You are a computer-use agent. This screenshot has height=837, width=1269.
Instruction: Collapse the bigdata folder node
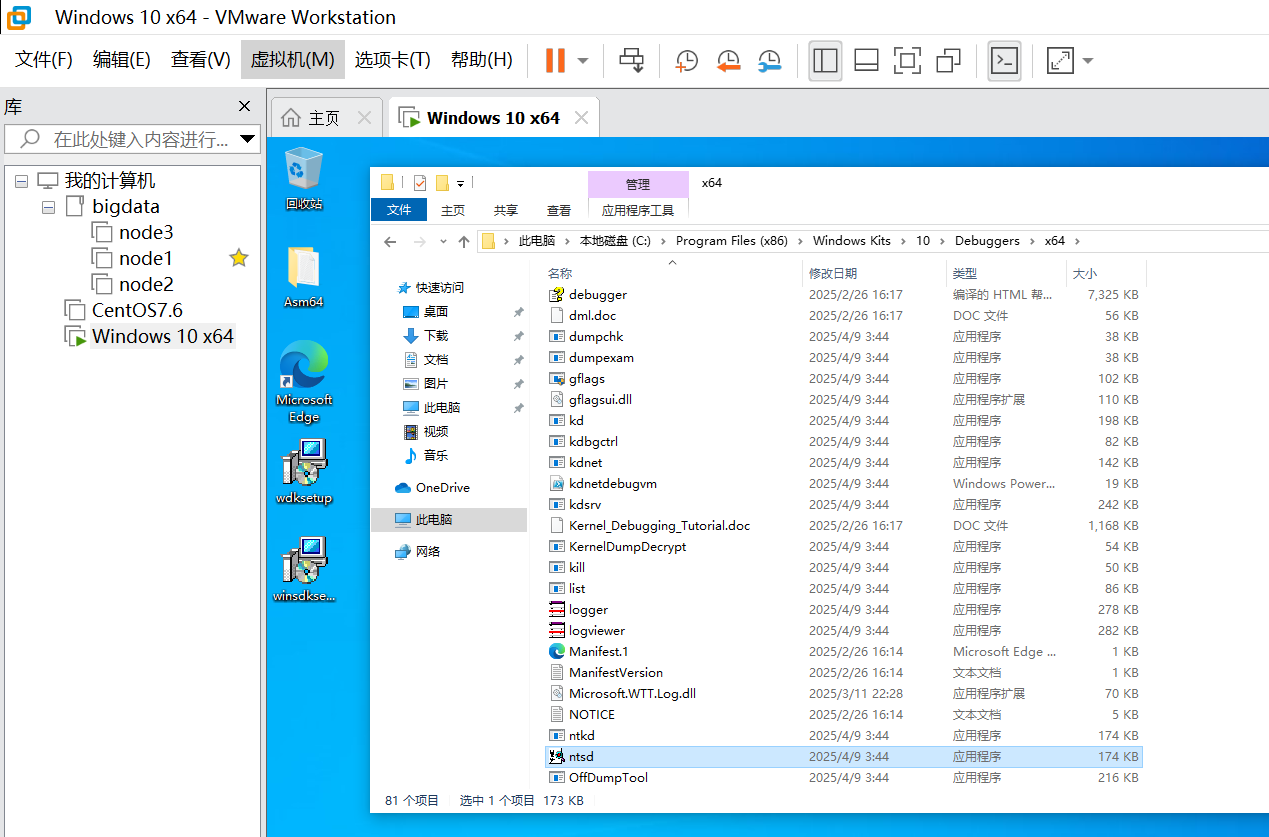click(x=48, y=207)
